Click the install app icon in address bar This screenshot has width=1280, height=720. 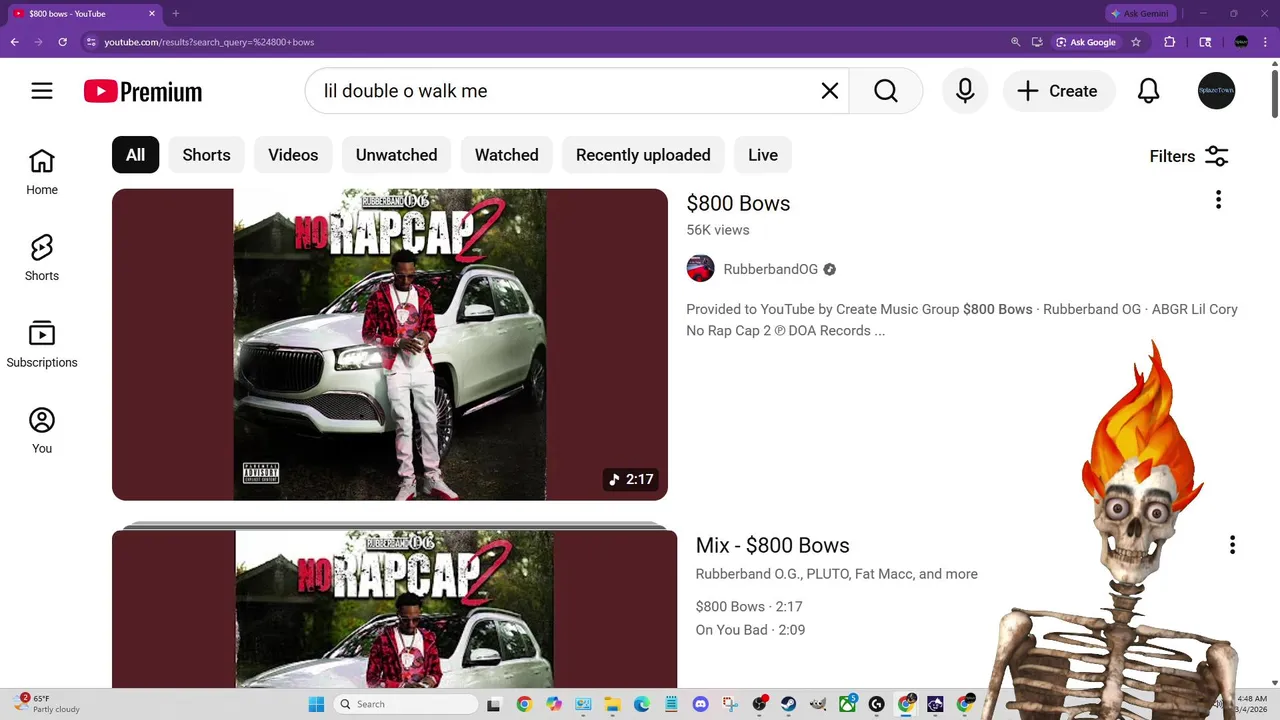click(1037, 42)
